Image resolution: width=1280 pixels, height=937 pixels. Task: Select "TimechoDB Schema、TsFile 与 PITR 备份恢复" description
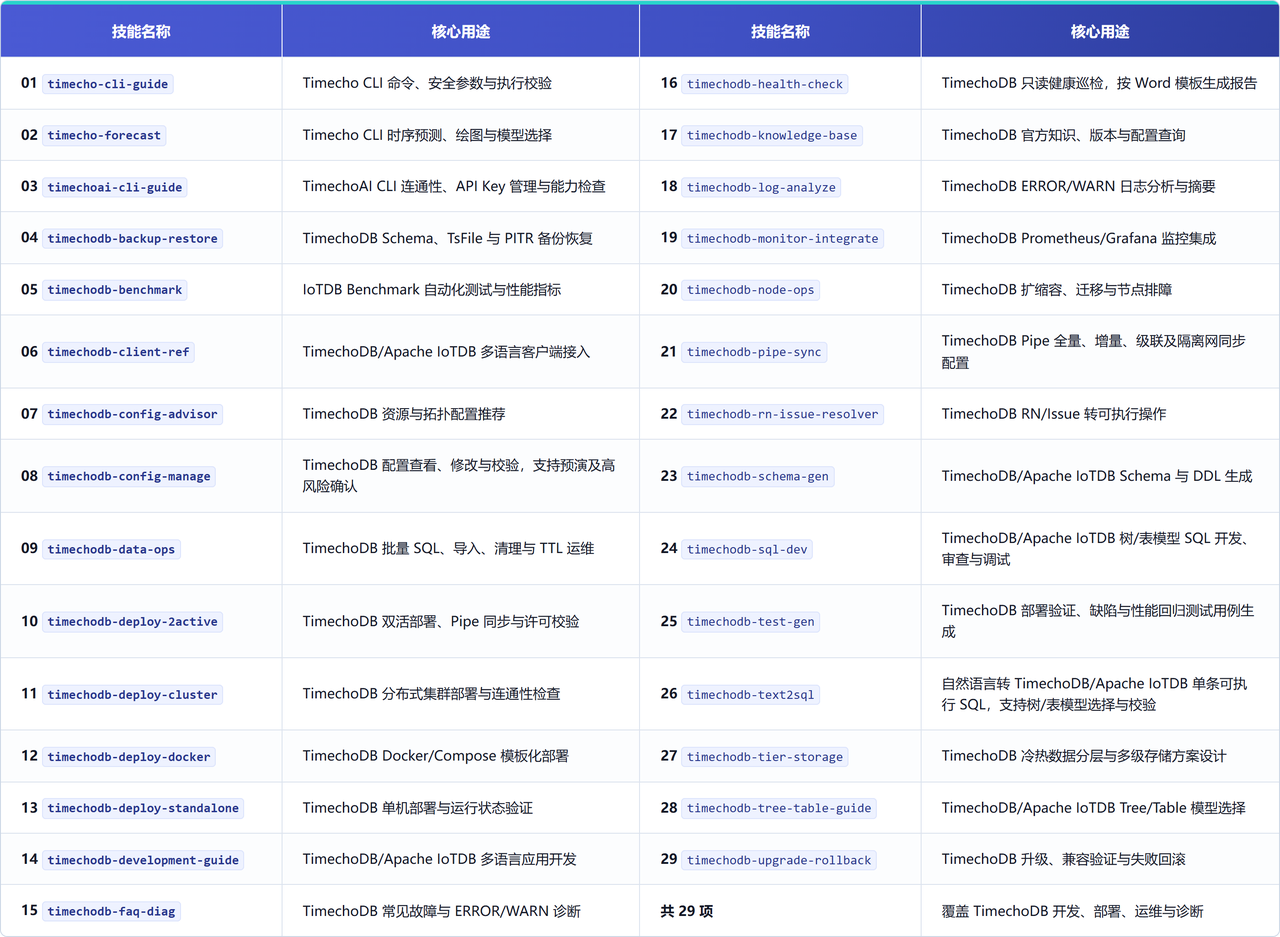pos(448,238)
